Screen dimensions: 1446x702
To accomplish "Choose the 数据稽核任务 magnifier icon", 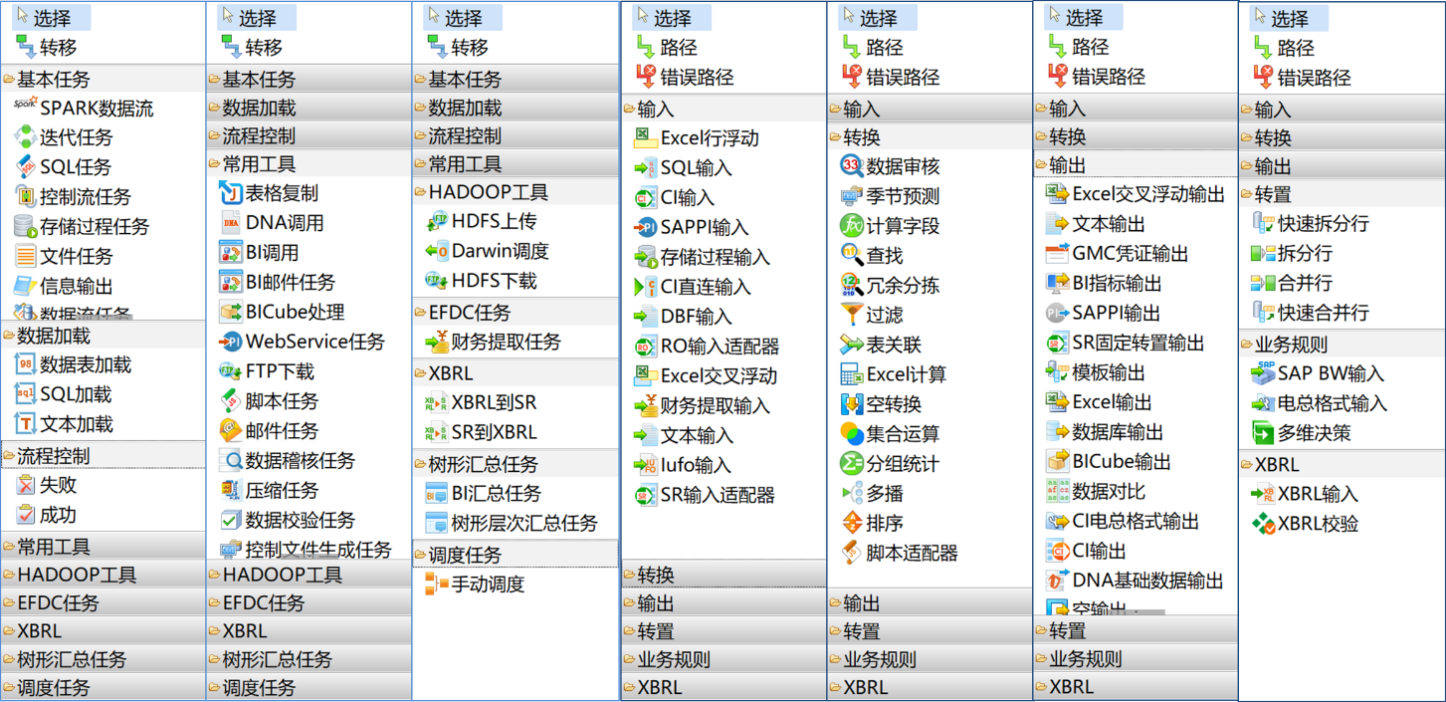I will pos(231,460).
